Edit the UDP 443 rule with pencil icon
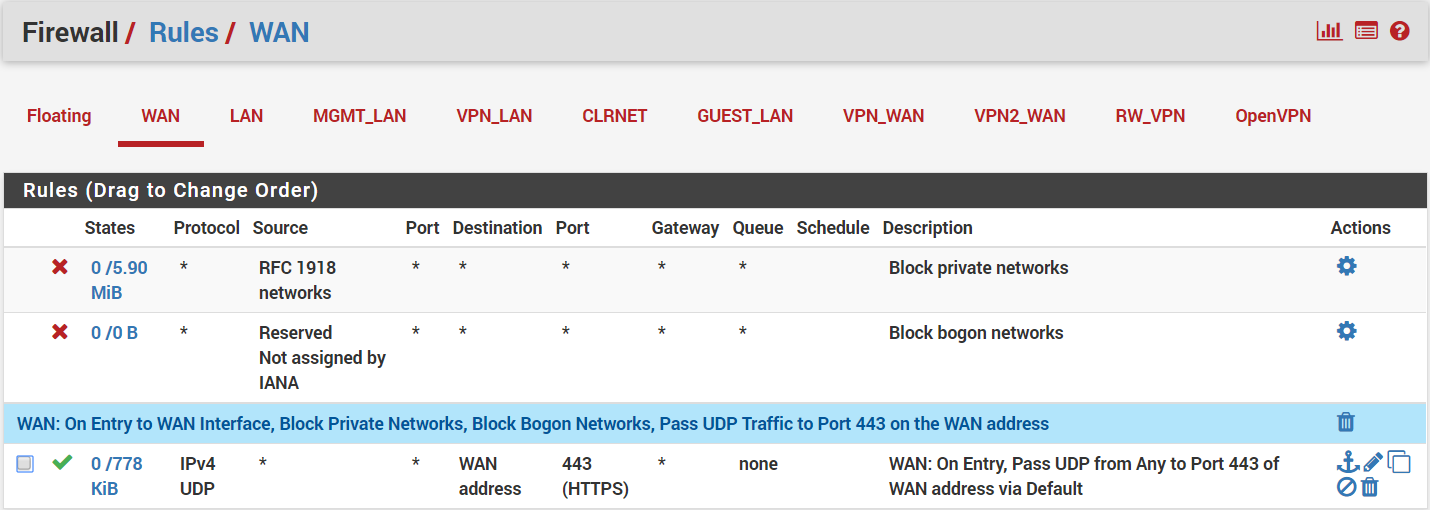This screenshot has width=1430, height=510. tap(1373, 462)
